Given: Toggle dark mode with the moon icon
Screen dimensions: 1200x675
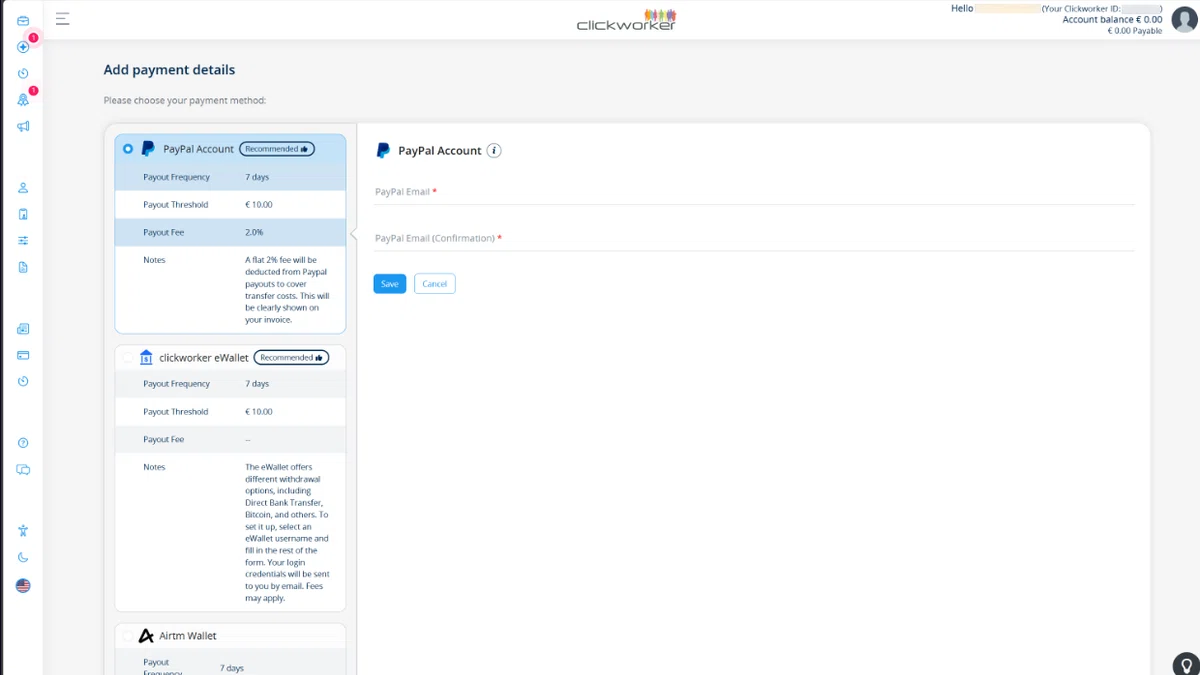Looking at the screenshot, I should (x=23, y=558).
